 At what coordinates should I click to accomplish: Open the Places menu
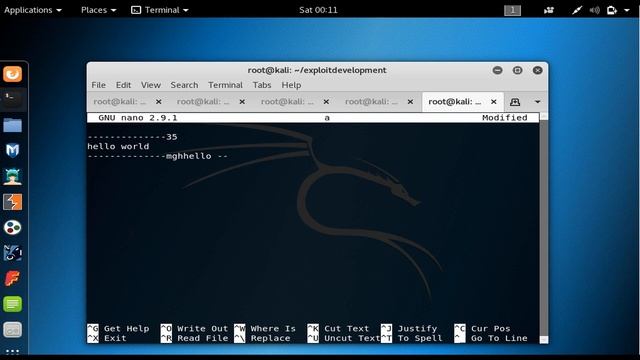coord(98,10)
